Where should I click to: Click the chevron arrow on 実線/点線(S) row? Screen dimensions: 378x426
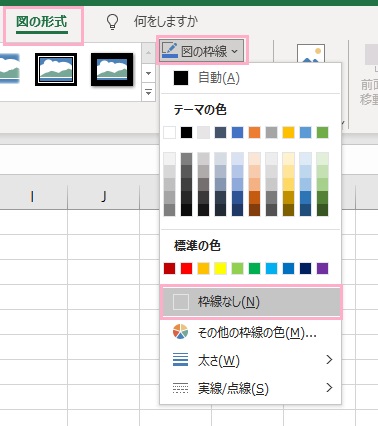coord(329,388)
